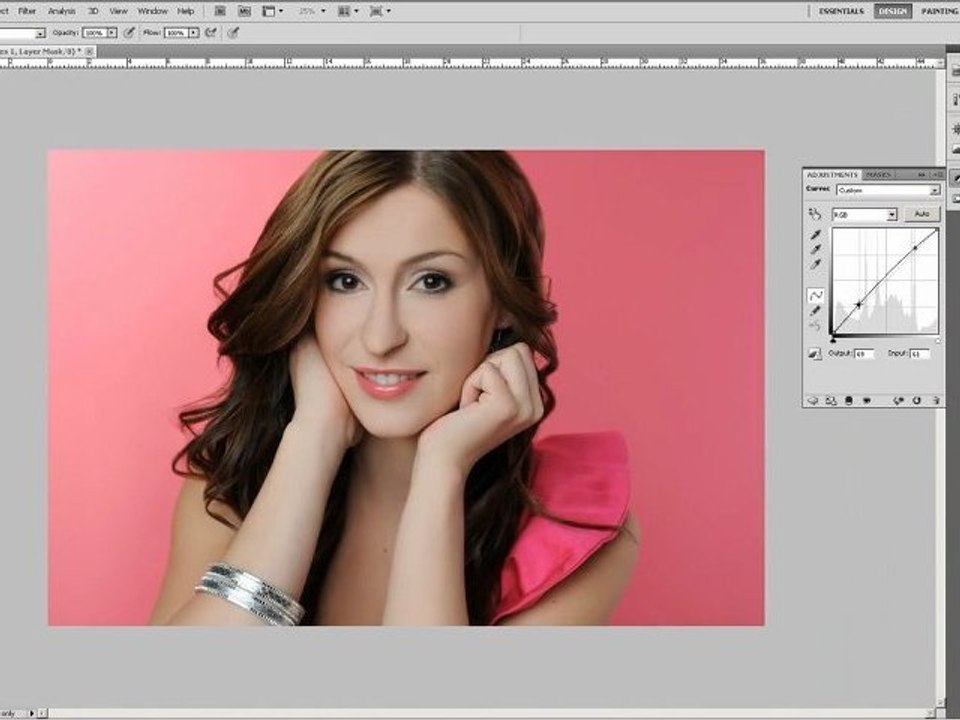
Task: Open the Window menu
Action: 152,11
